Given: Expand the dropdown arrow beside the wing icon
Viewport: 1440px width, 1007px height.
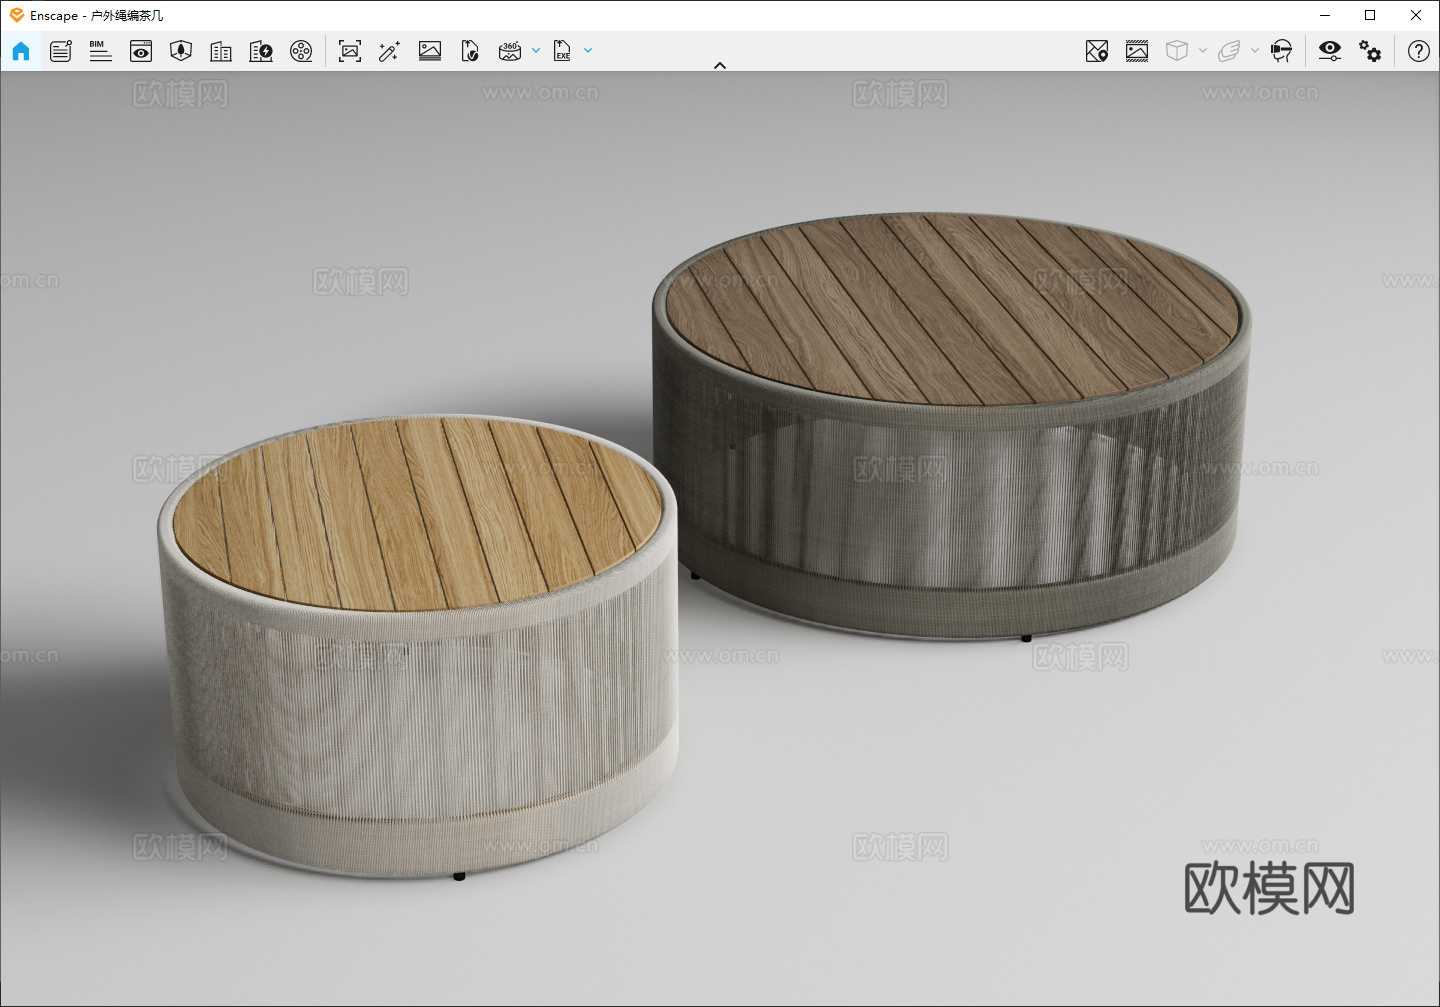Looking at the screenshot, I should coord(1255,50).
